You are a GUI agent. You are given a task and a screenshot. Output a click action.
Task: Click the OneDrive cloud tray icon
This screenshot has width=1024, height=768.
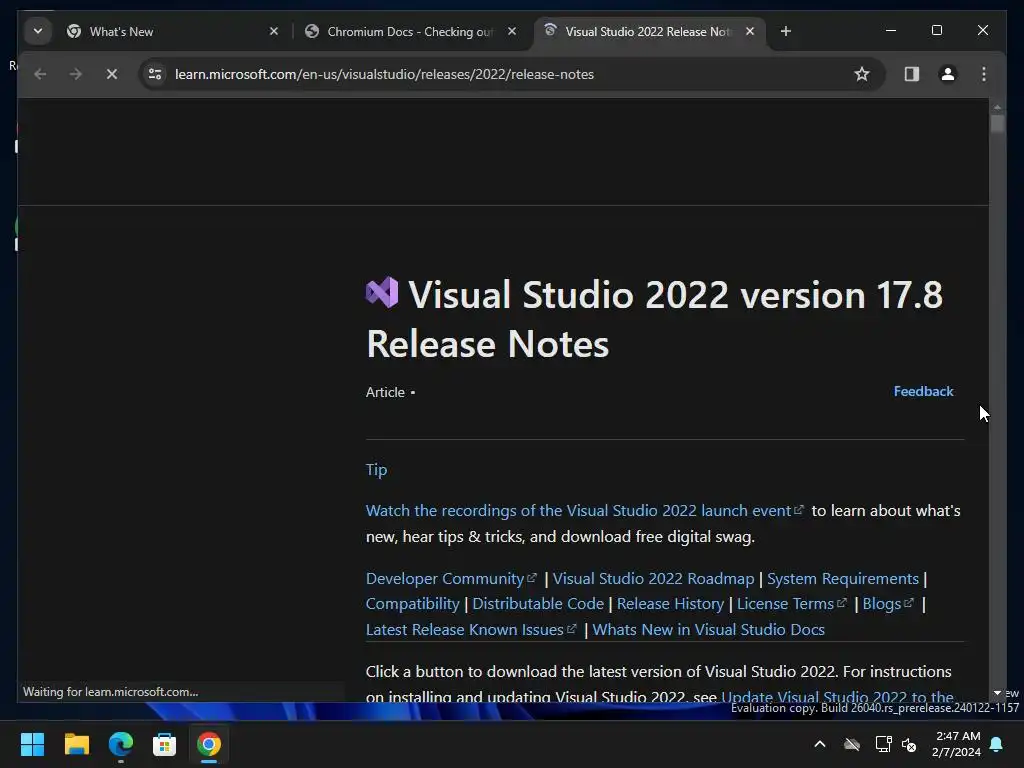(x=852, y=744)
